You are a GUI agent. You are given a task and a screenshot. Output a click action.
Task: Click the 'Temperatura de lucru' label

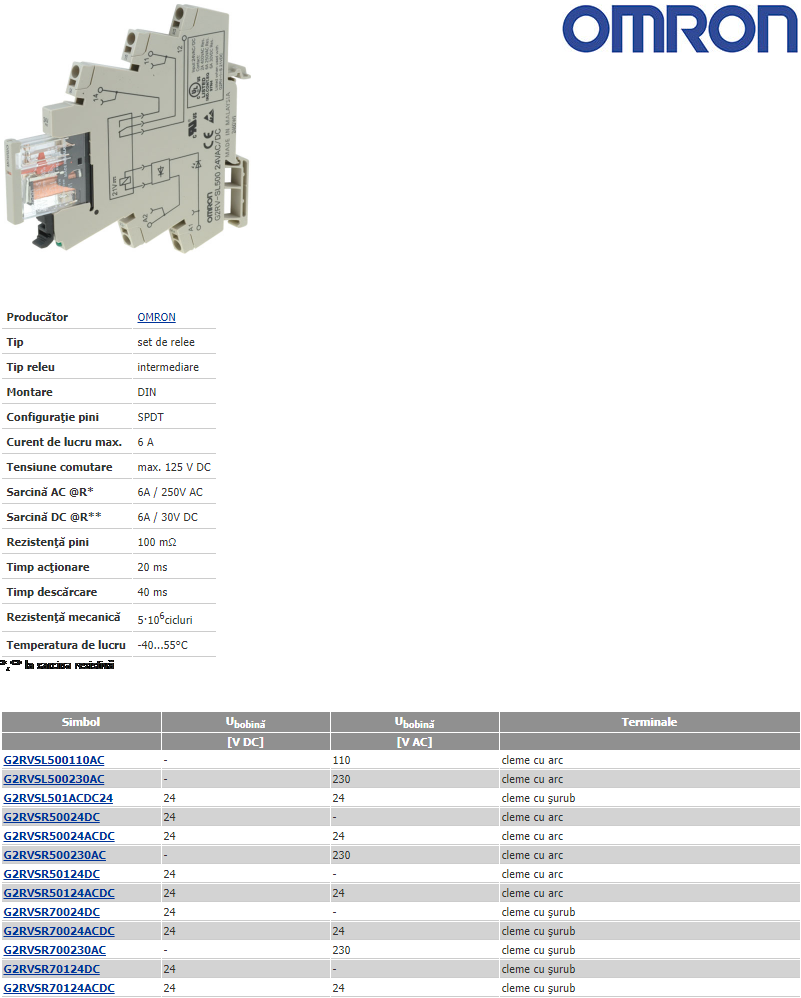pyautogui.click(x=66, y=645)
